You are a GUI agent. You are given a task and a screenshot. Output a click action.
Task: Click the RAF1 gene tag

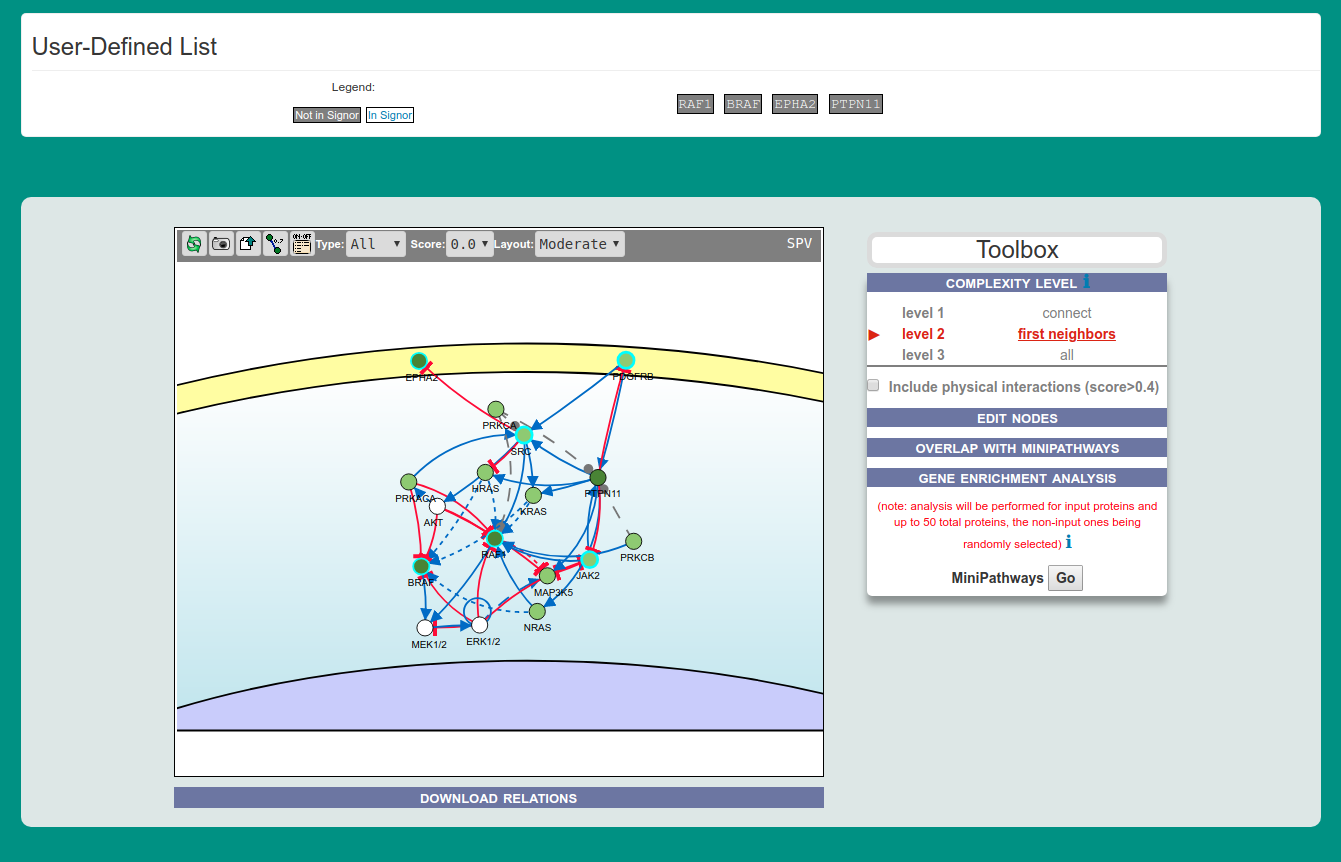[695, 104]
